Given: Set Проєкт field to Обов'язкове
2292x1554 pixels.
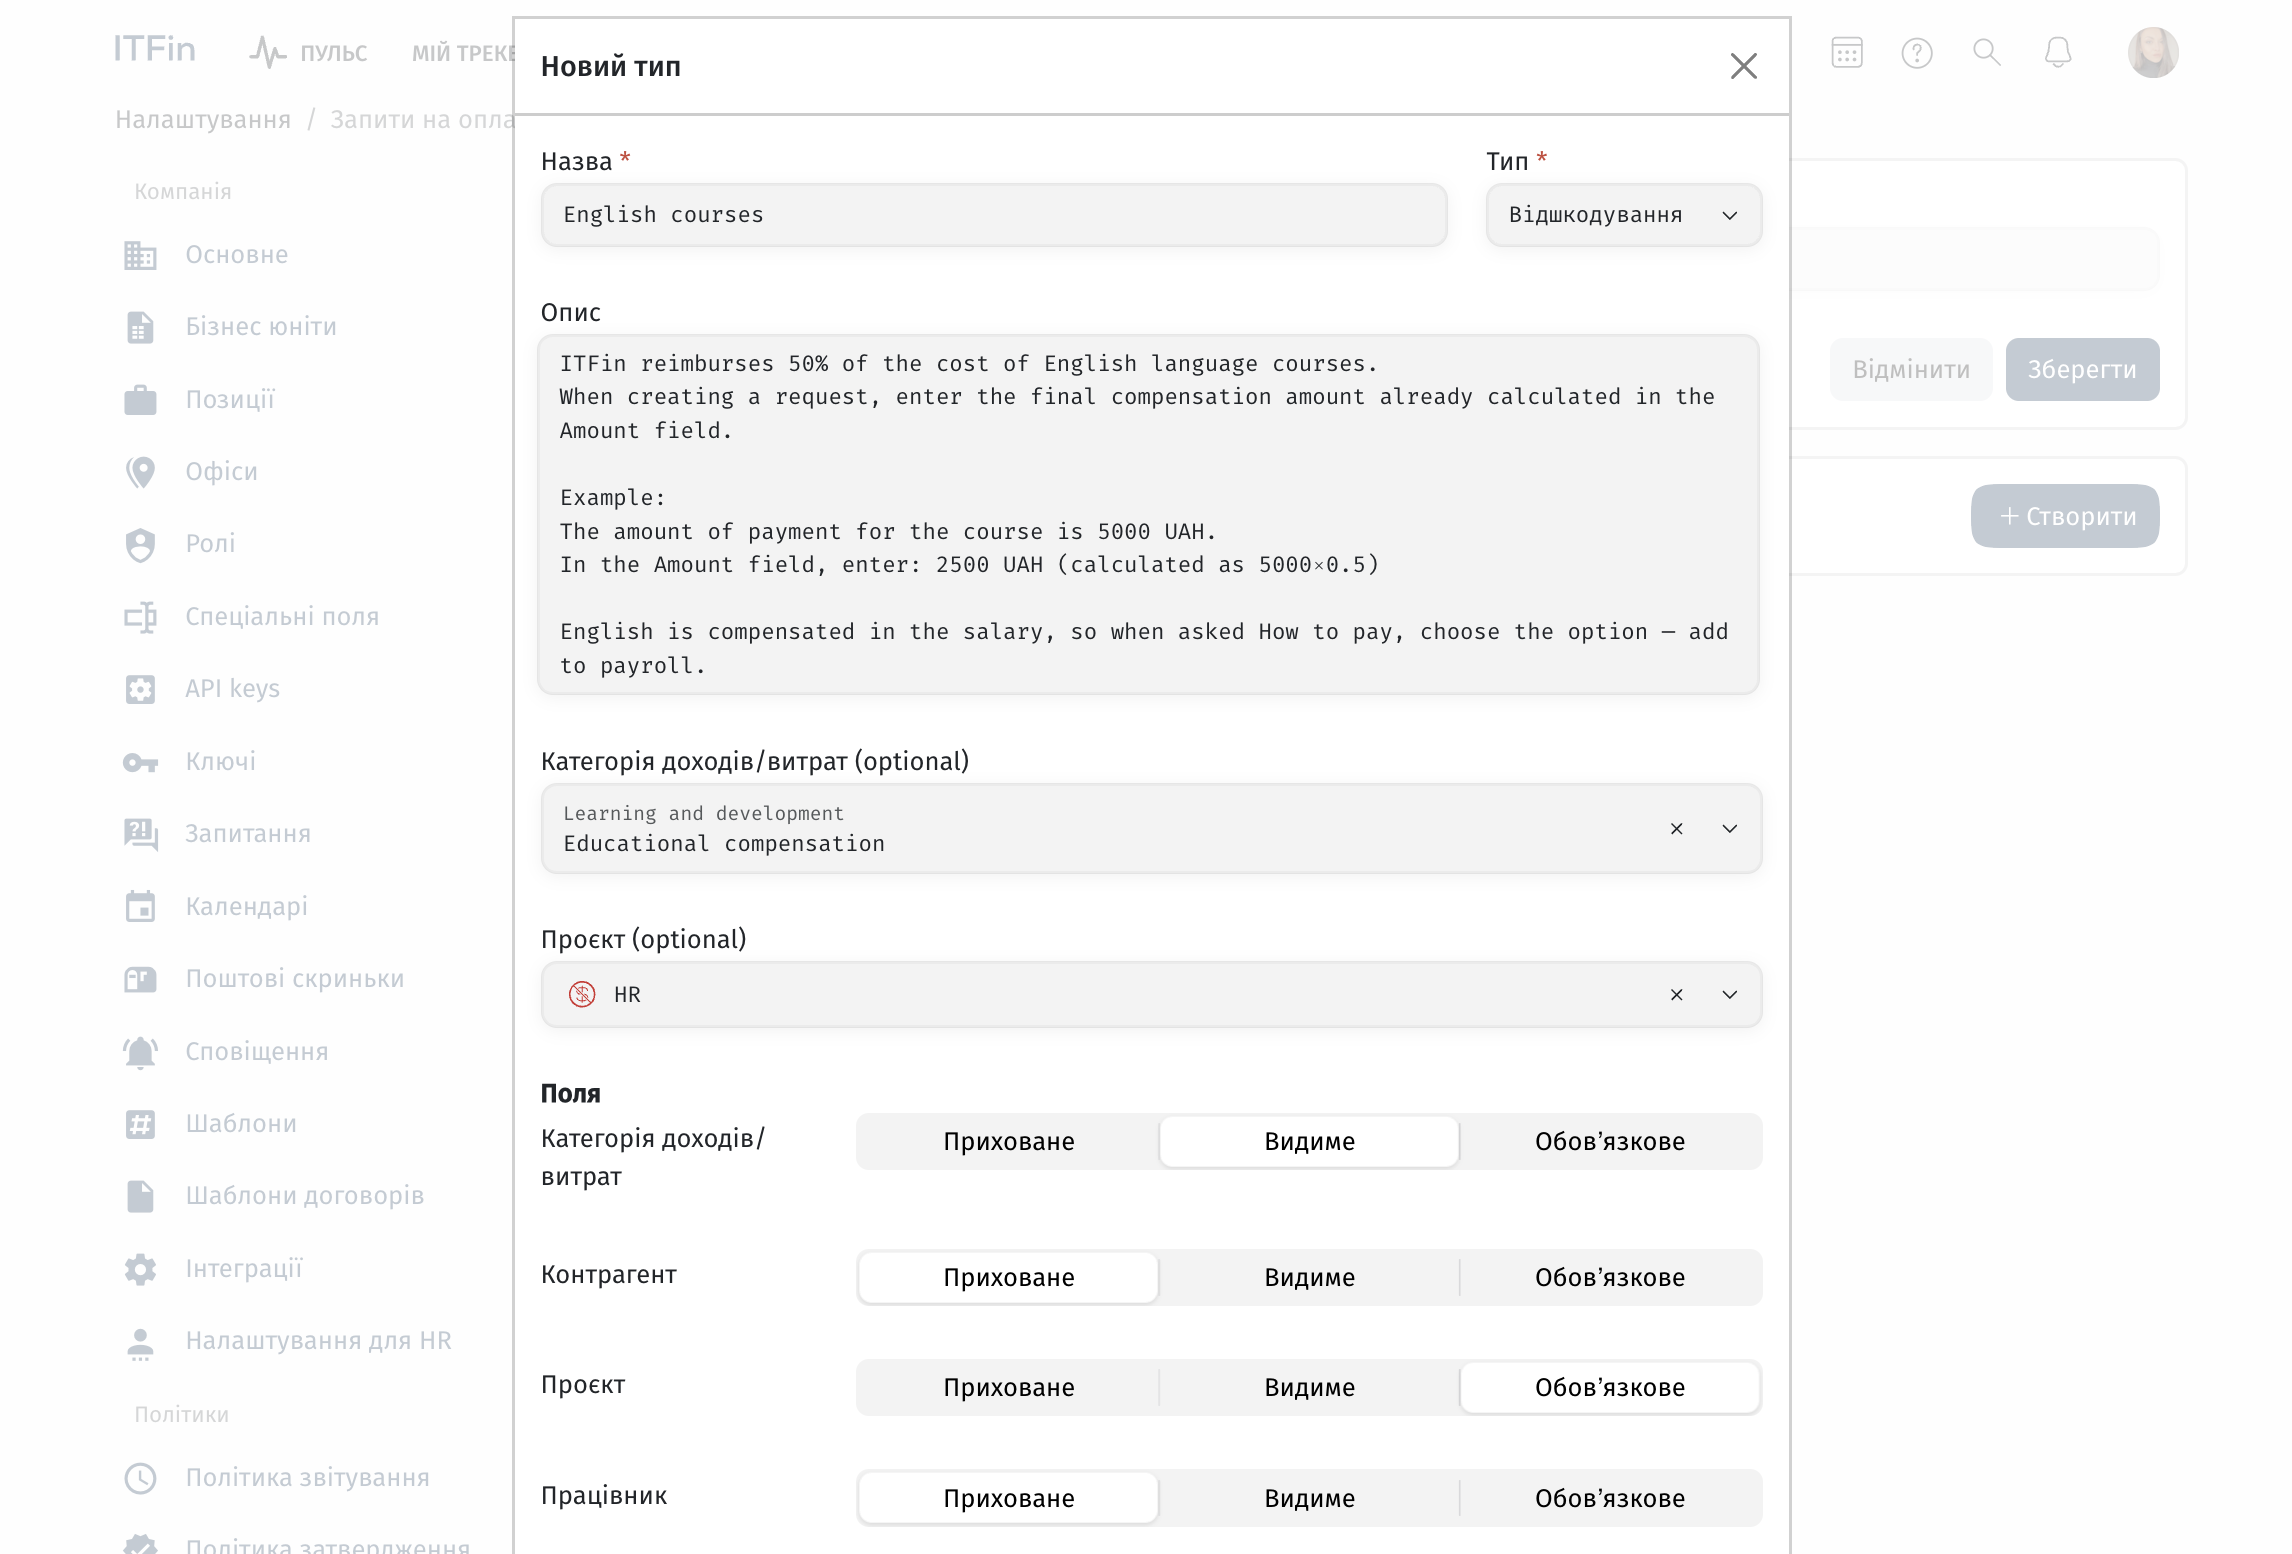Looking at the screenshot, I should coord(1610,1388).
